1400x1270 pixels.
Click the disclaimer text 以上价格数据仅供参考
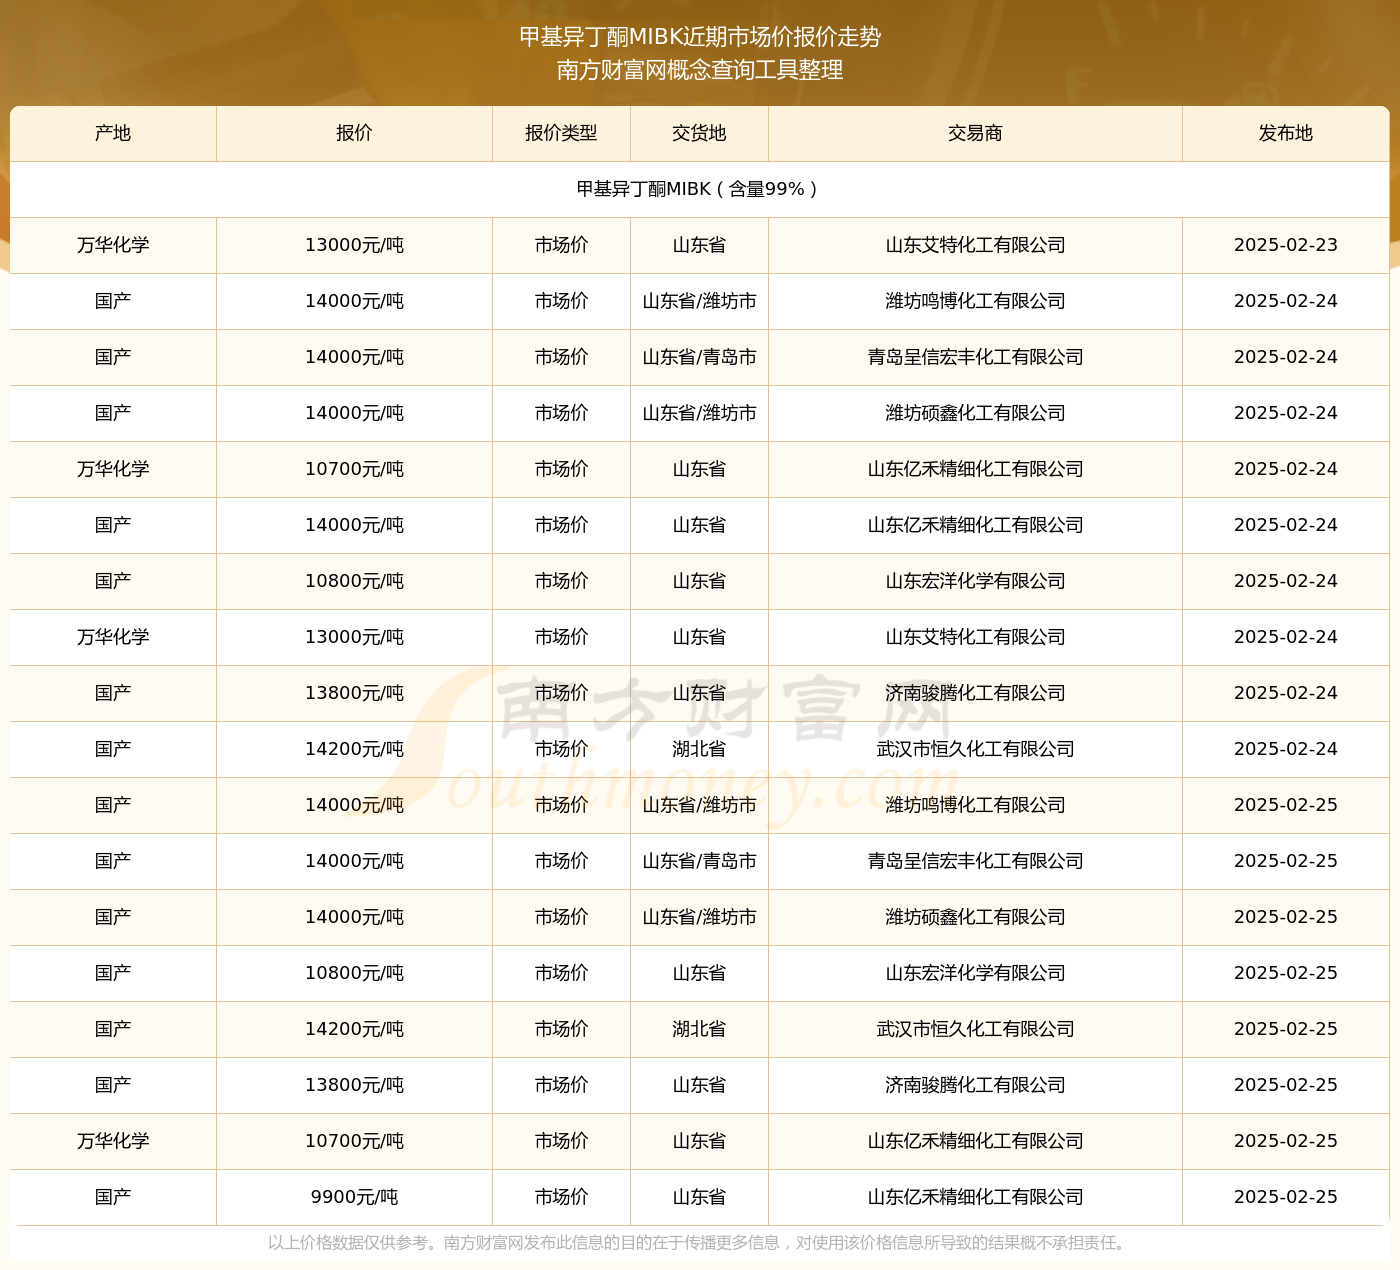click(347, 1243)
